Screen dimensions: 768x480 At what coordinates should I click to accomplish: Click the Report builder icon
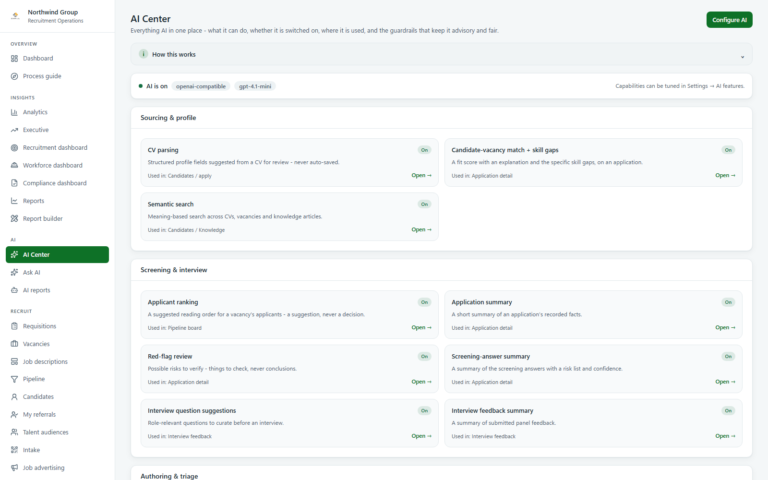14,218
